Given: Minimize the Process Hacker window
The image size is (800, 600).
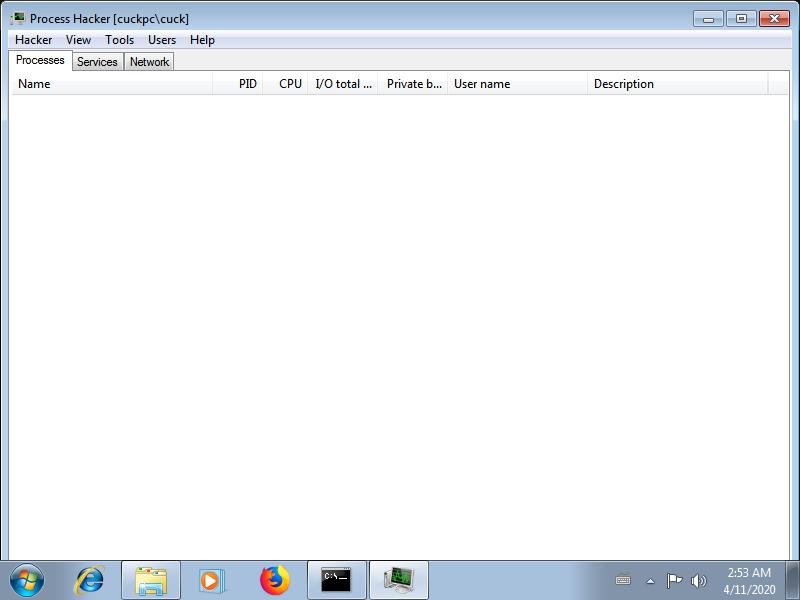Looking at the screenshot, I should (708, 19).
